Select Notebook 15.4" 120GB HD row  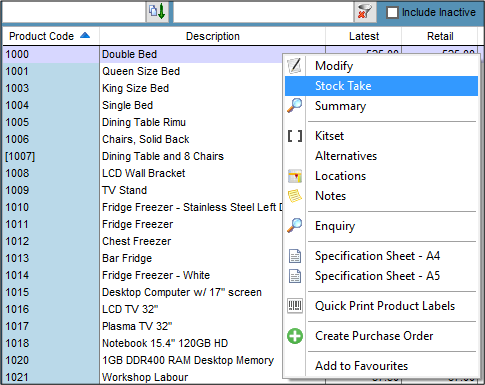[142, 343]
